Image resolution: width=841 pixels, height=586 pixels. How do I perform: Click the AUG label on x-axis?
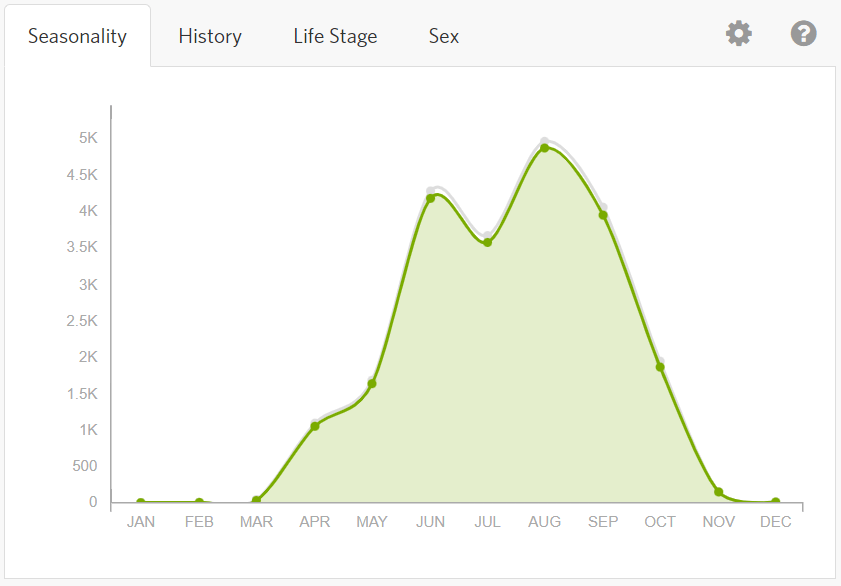545,522
